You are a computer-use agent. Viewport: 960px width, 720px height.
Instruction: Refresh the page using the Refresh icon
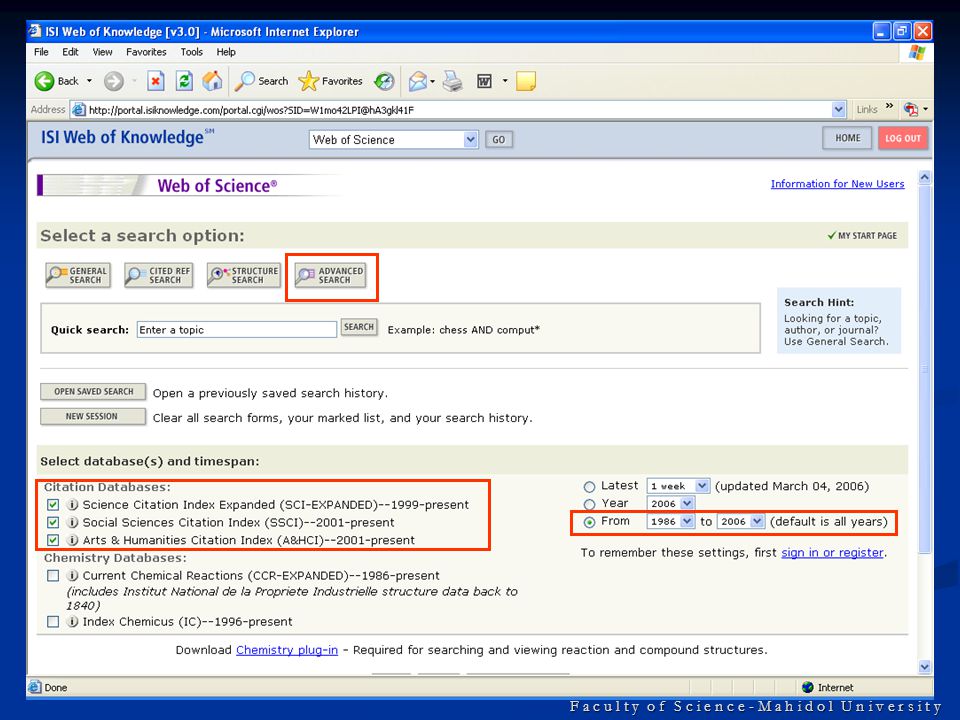coord(184,81)
